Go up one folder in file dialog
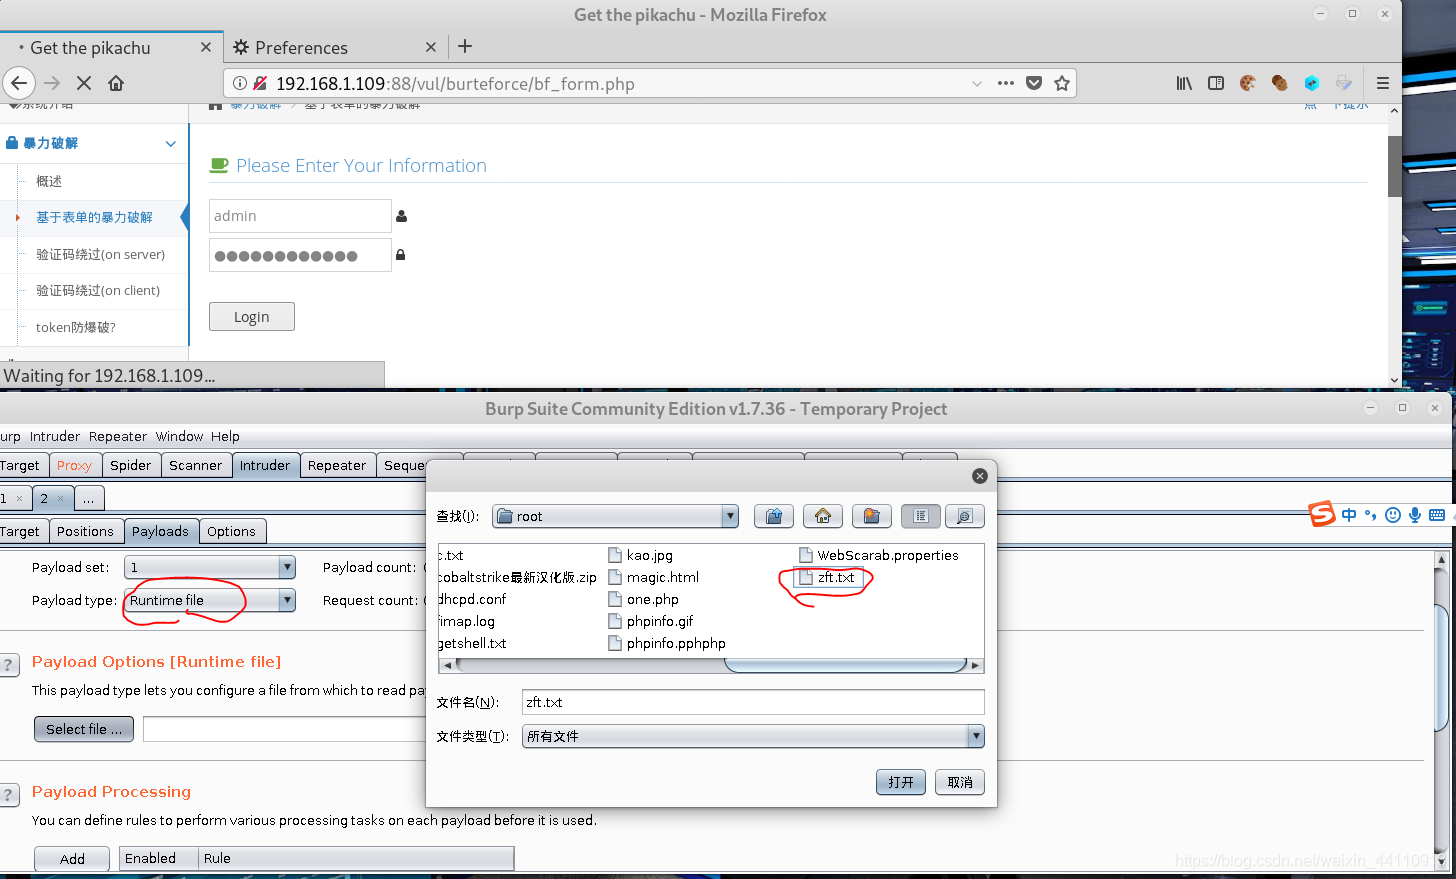Image resolution: width=1456 pixels, height=879 pixels. click(774, 516)
